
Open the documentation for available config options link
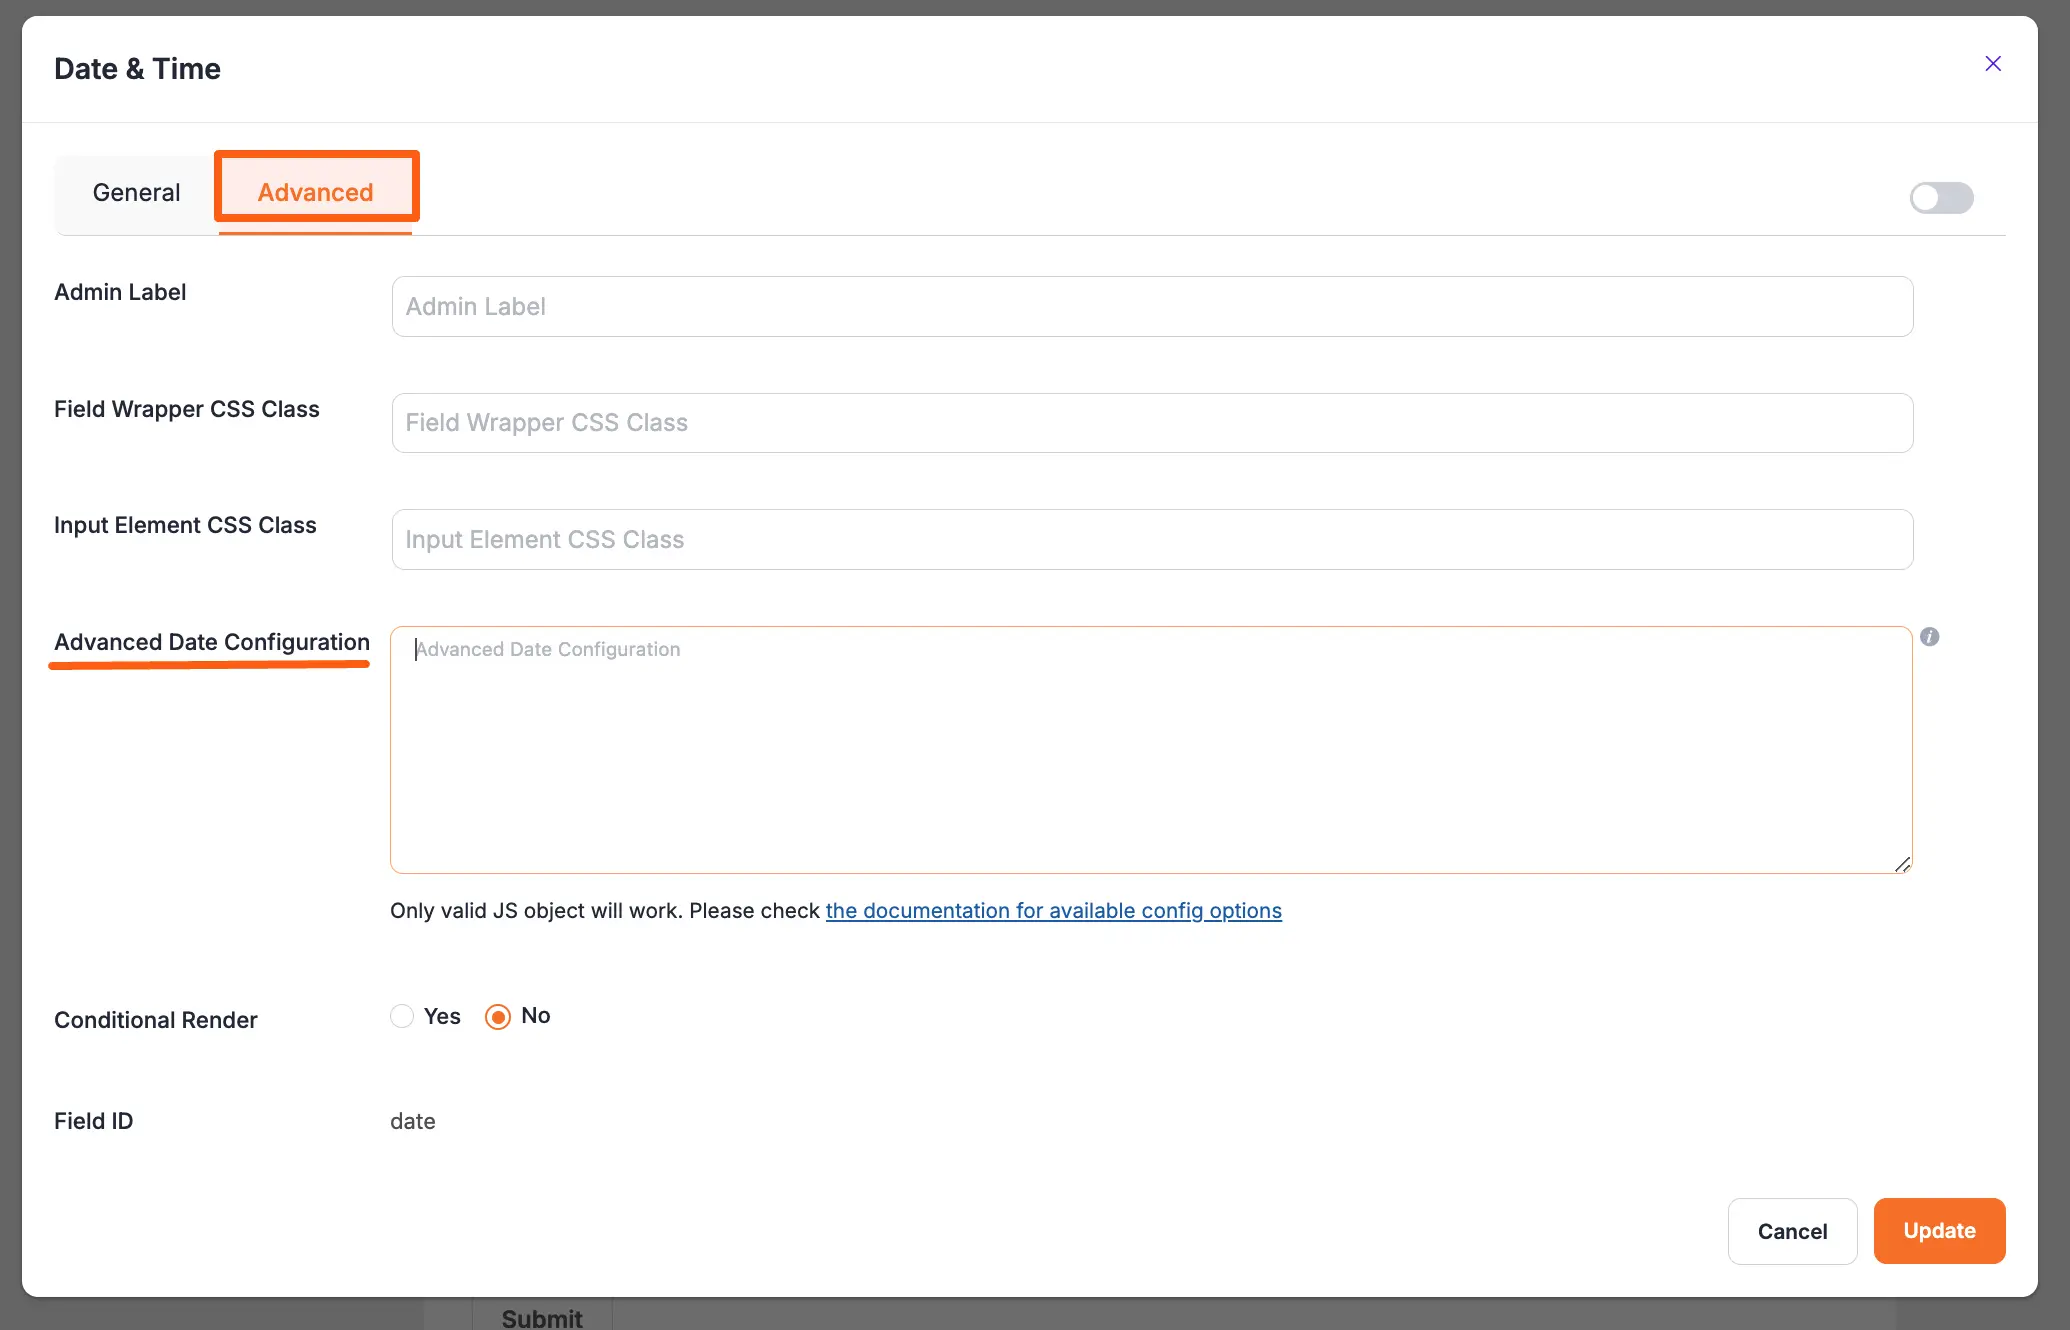click(1053, 911)
